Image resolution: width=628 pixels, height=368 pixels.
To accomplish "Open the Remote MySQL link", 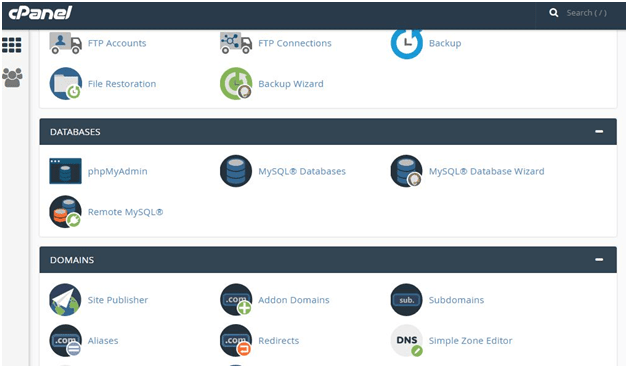I will [125, 212].
